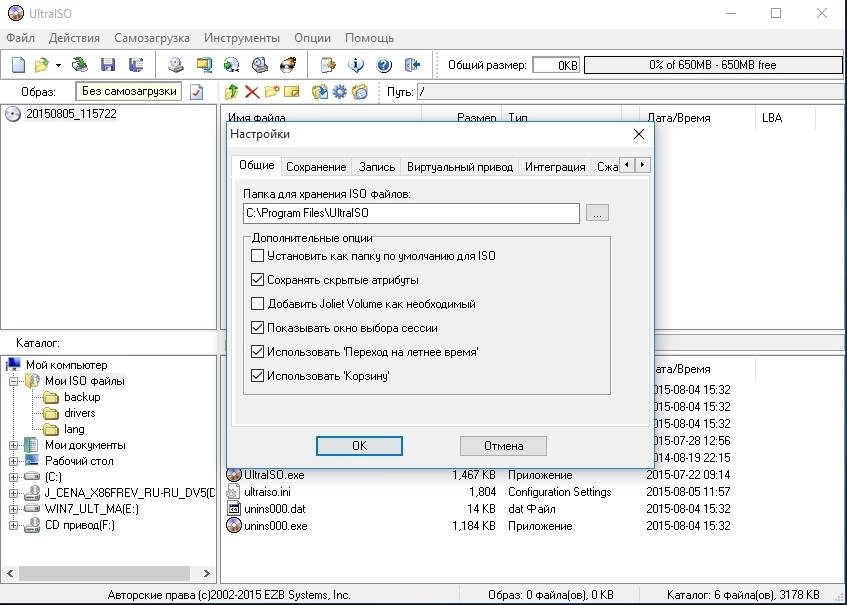Expand the 'Мои документы' tree node

(x=14, y=446)
